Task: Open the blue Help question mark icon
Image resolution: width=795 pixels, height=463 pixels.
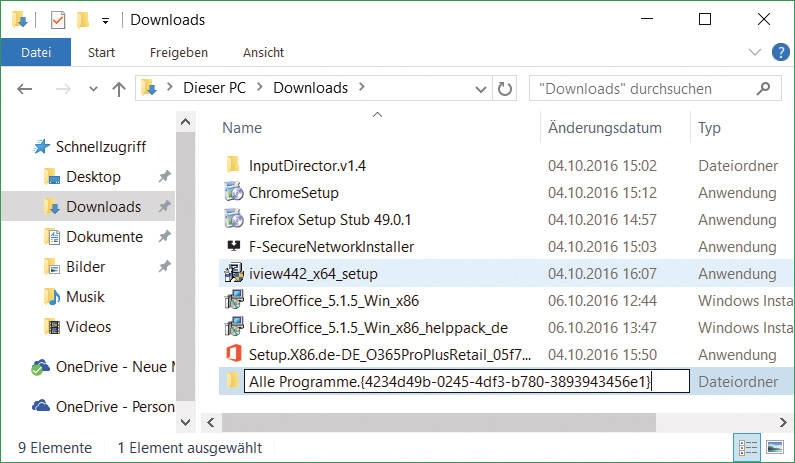Action: click(780, 52)
